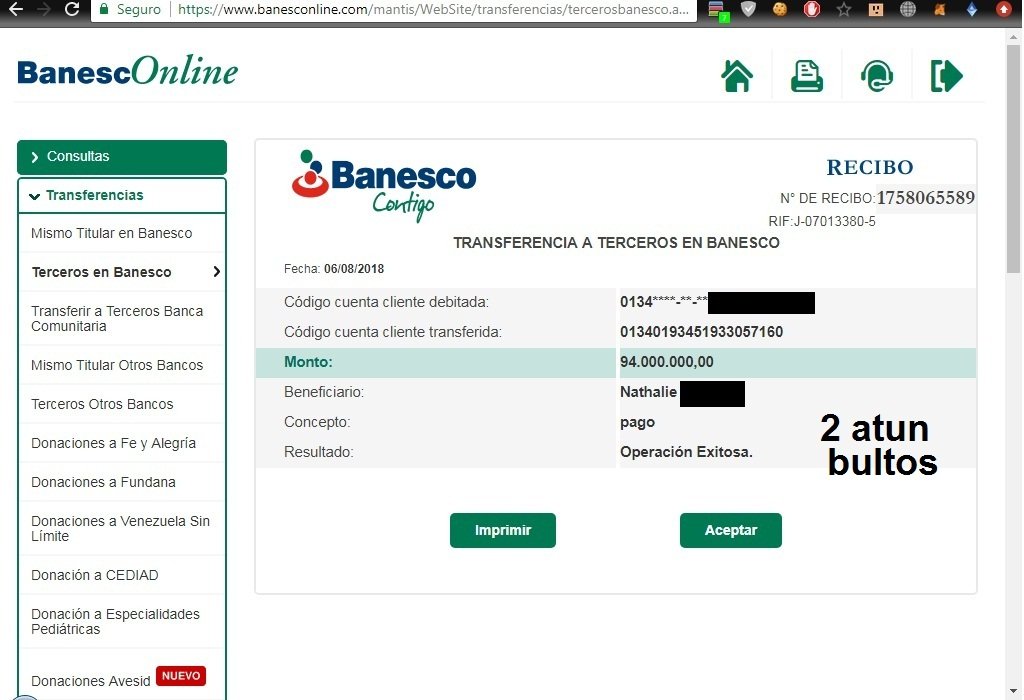The height and width of the screenshot is (700, 1024).
Task: Log out using the exit door icon
Action: coord(946,76)
